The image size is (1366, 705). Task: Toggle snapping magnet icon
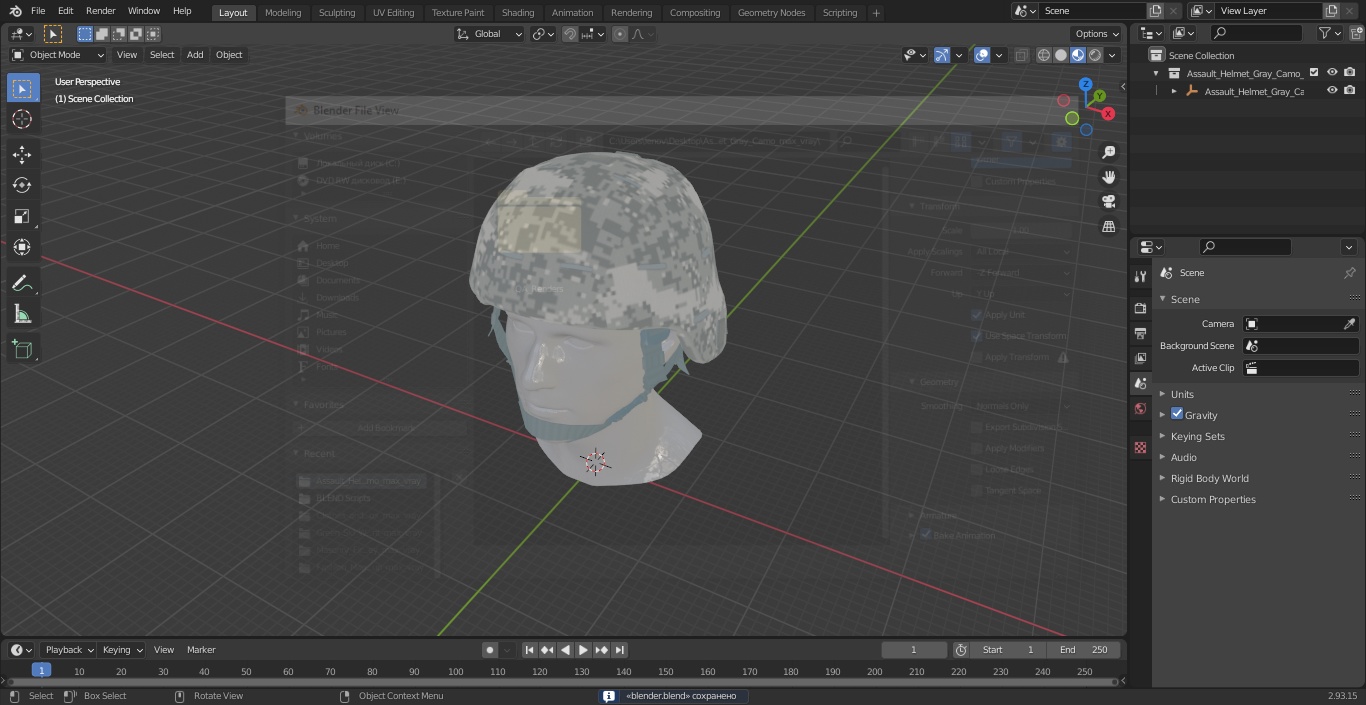point(570,34)
